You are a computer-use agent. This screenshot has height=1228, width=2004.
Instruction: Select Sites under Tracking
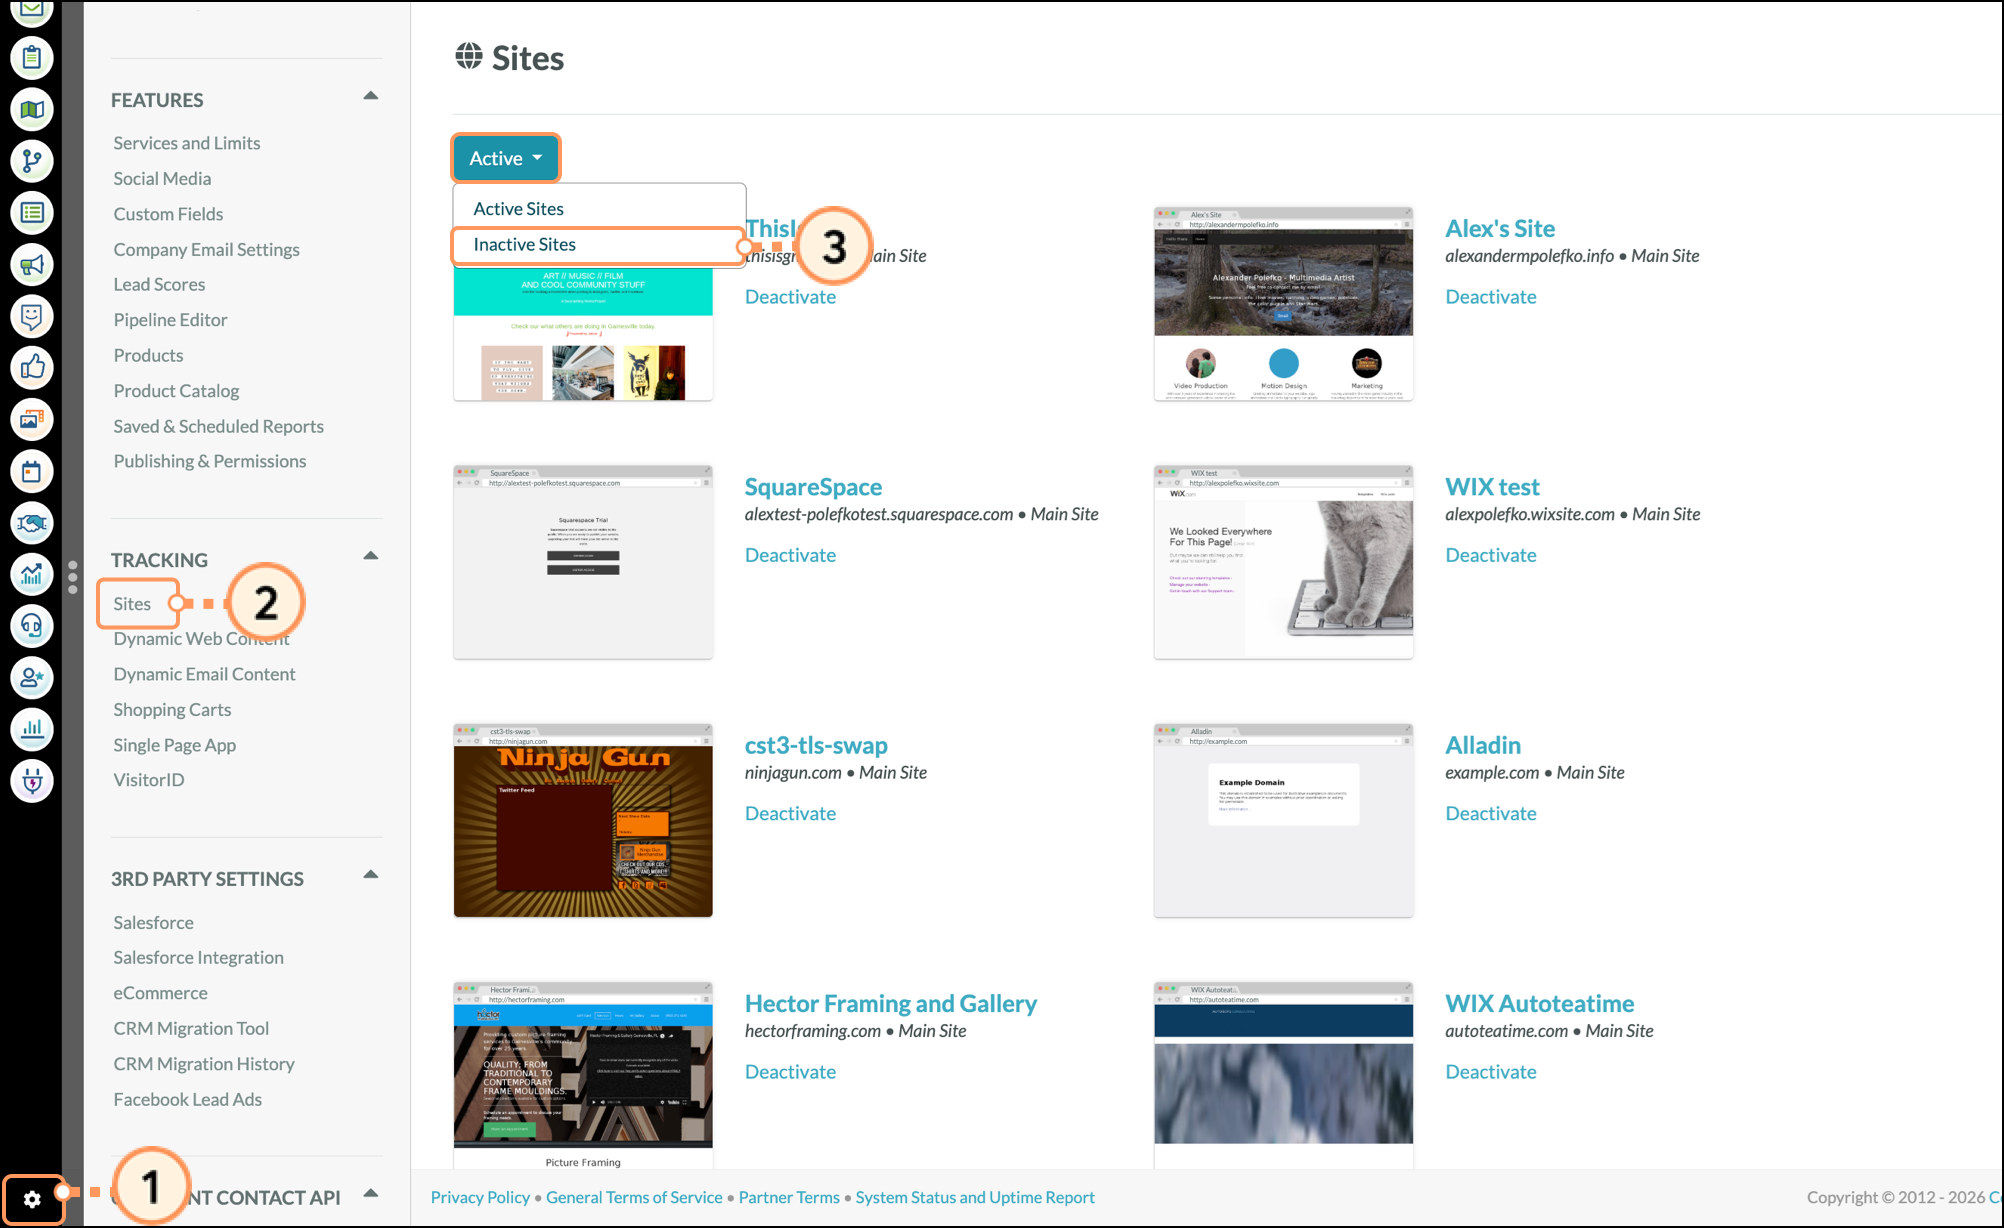pos(132,604)
